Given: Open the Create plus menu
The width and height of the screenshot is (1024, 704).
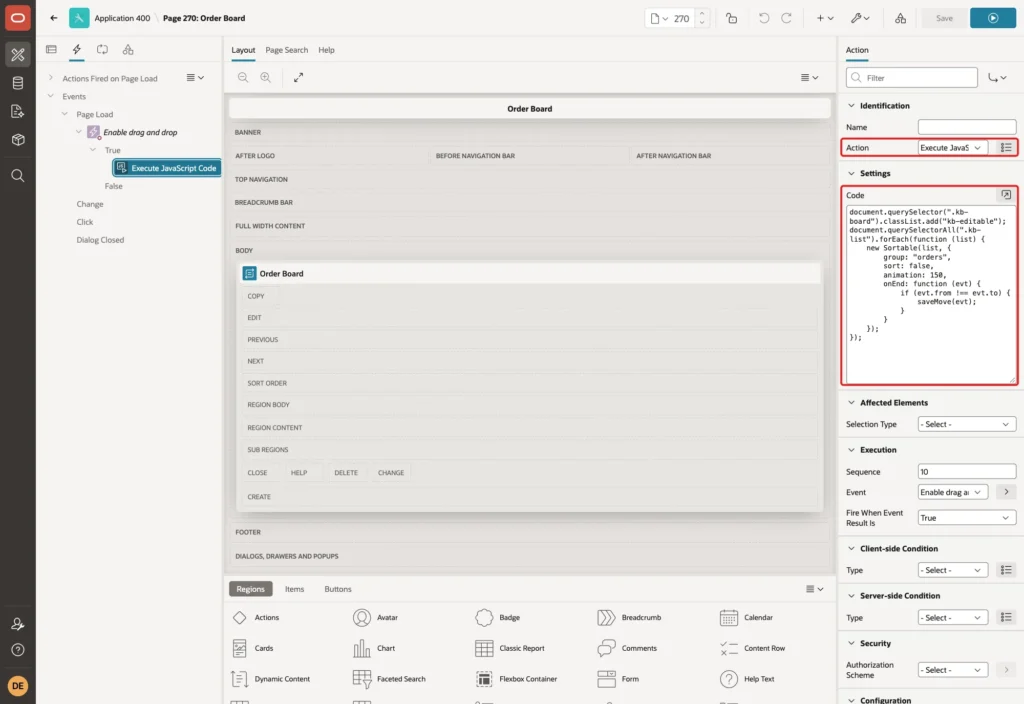Looking at the screenshot, I should point(825,18).
